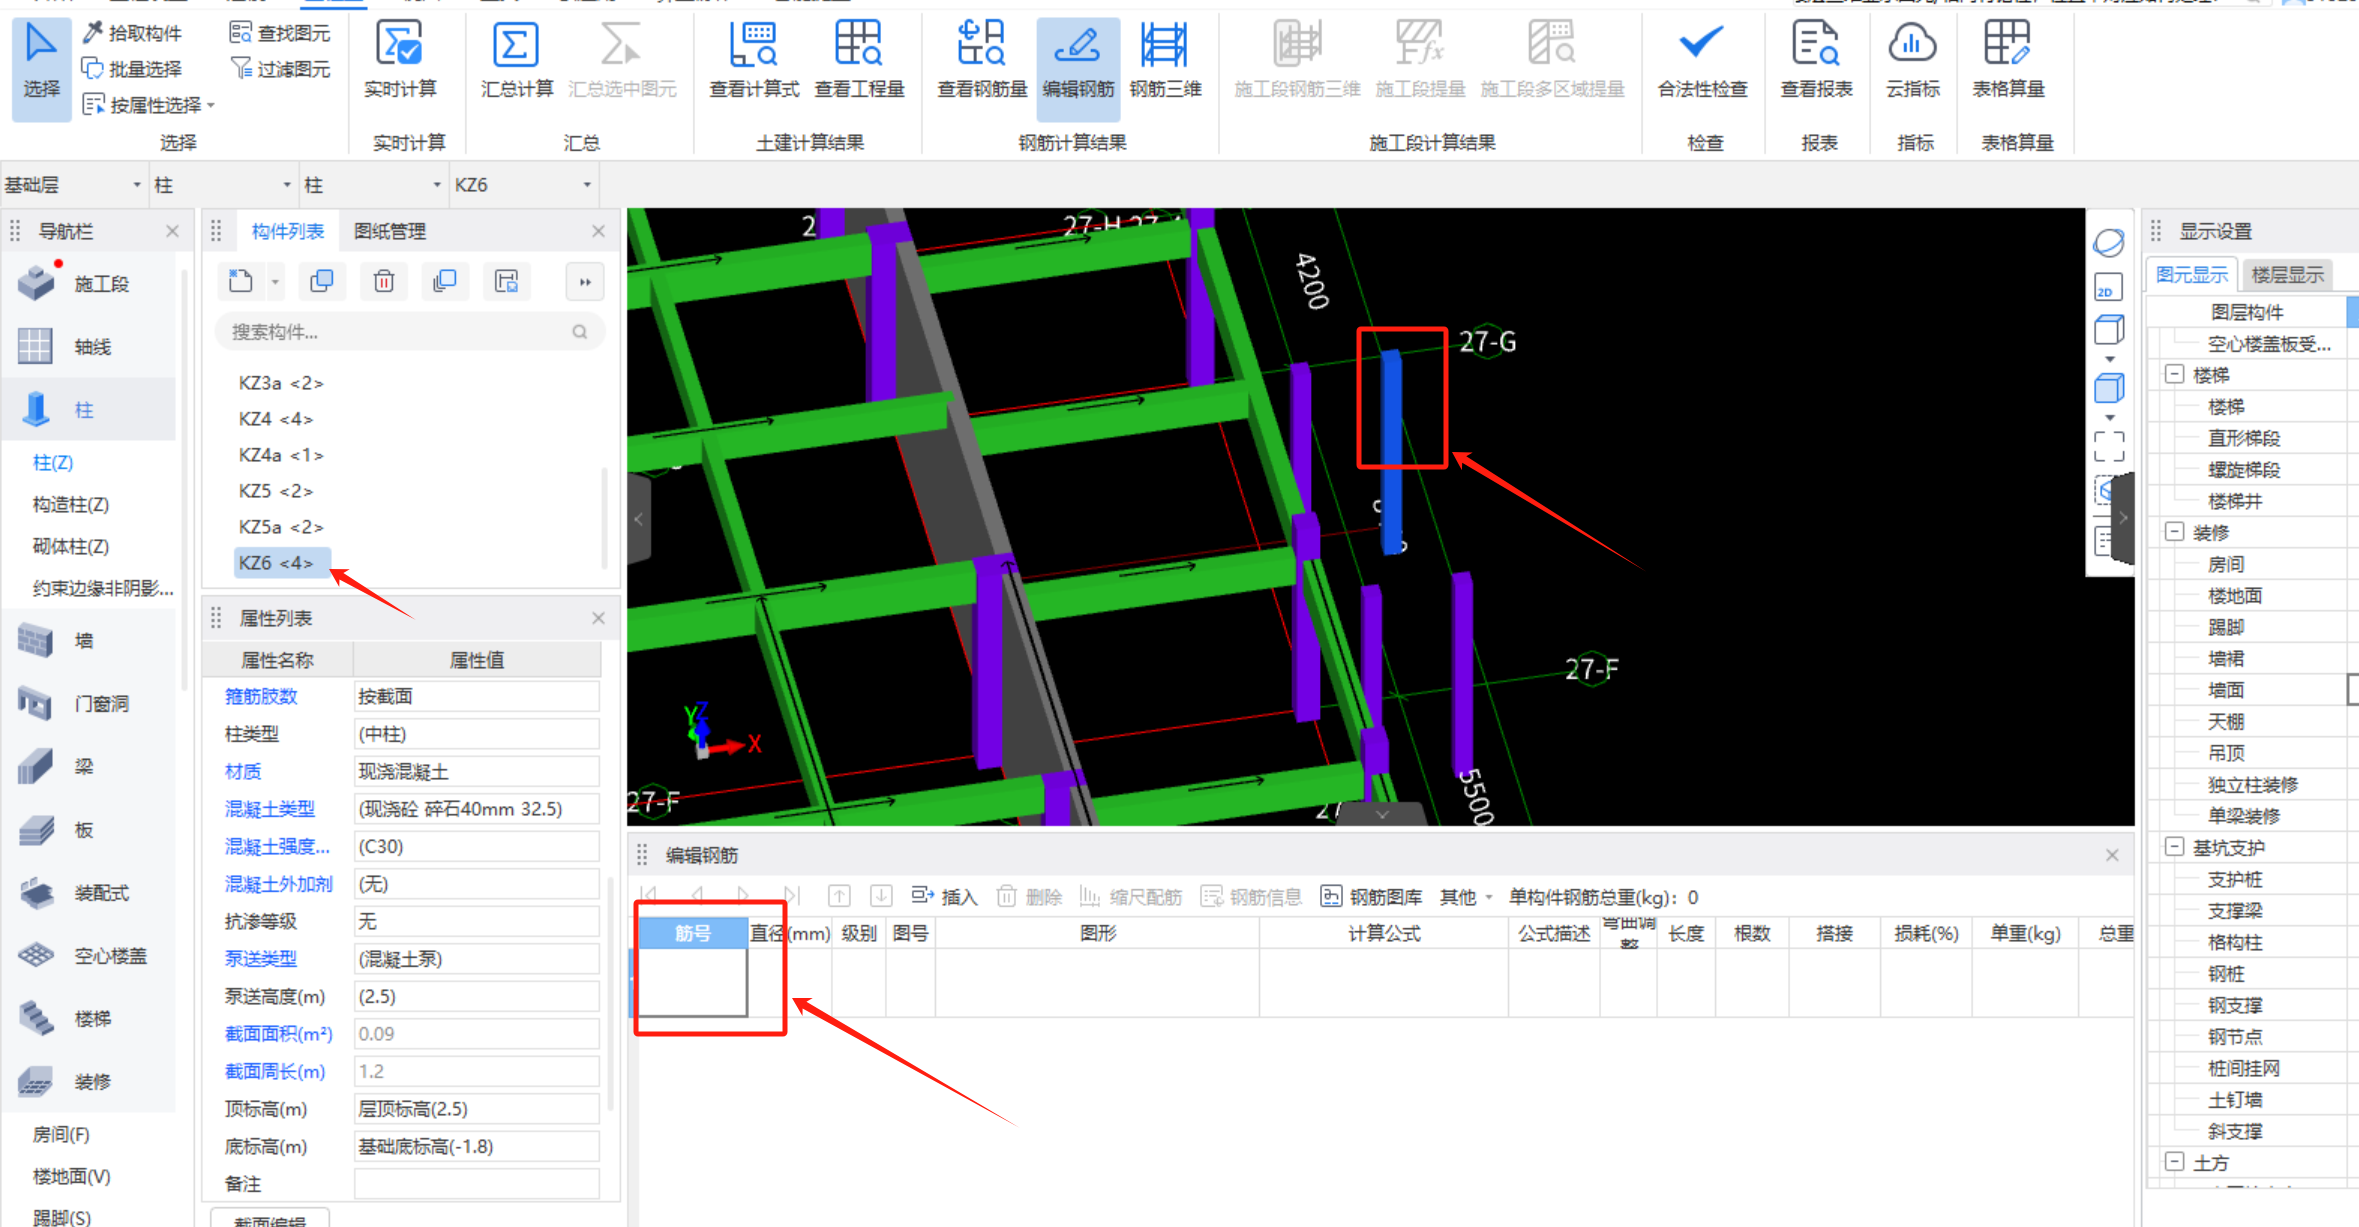Image resolution: width=2359 pixels, height=1227 pixels.
Task: Collapse left panel arrow on viewport edge
Action: coord(639,519)
